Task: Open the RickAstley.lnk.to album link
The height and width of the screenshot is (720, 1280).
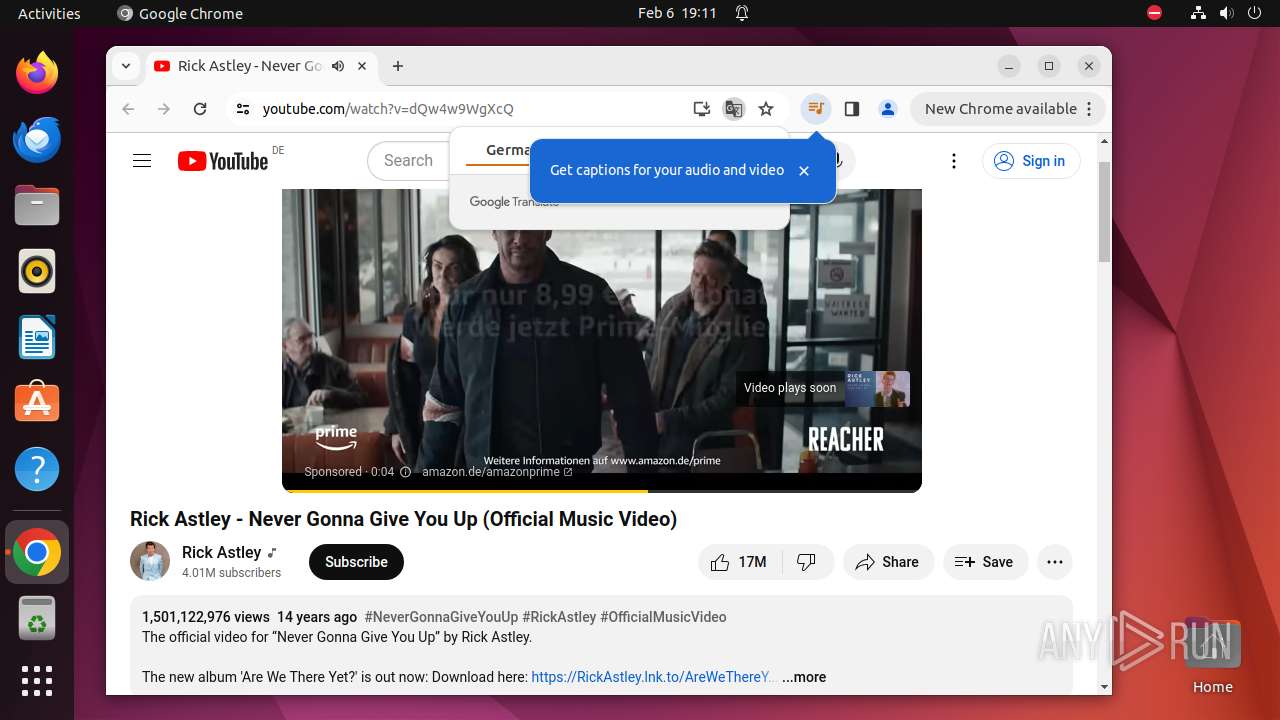Action: click(x=654, y=677)
